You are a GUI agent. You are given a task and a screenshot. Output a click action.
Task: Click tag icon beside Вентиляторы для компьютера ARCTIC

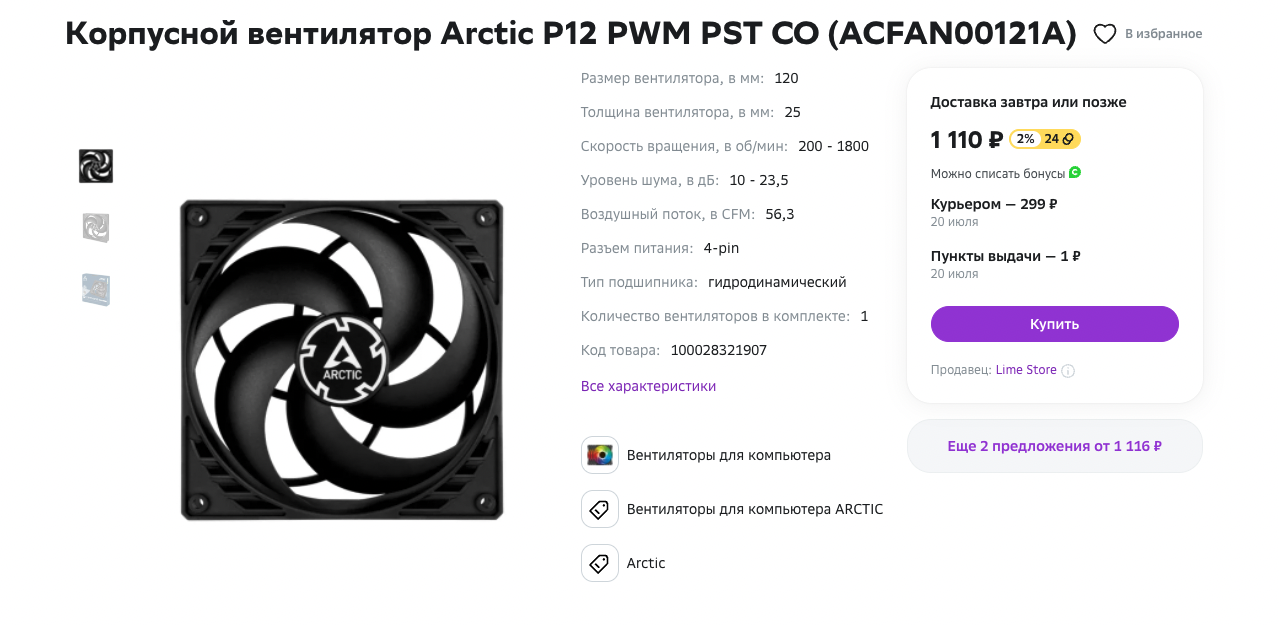point(600,509)
